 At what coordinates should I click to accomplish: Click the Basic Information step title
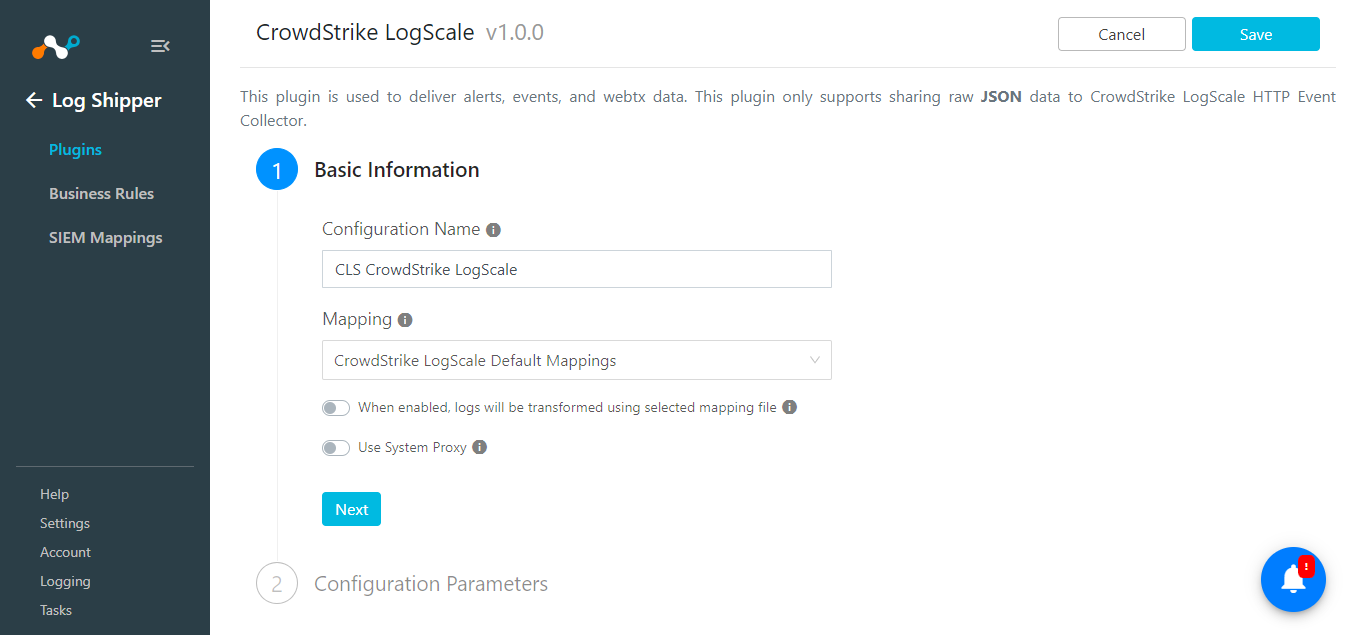click(397, 170)
